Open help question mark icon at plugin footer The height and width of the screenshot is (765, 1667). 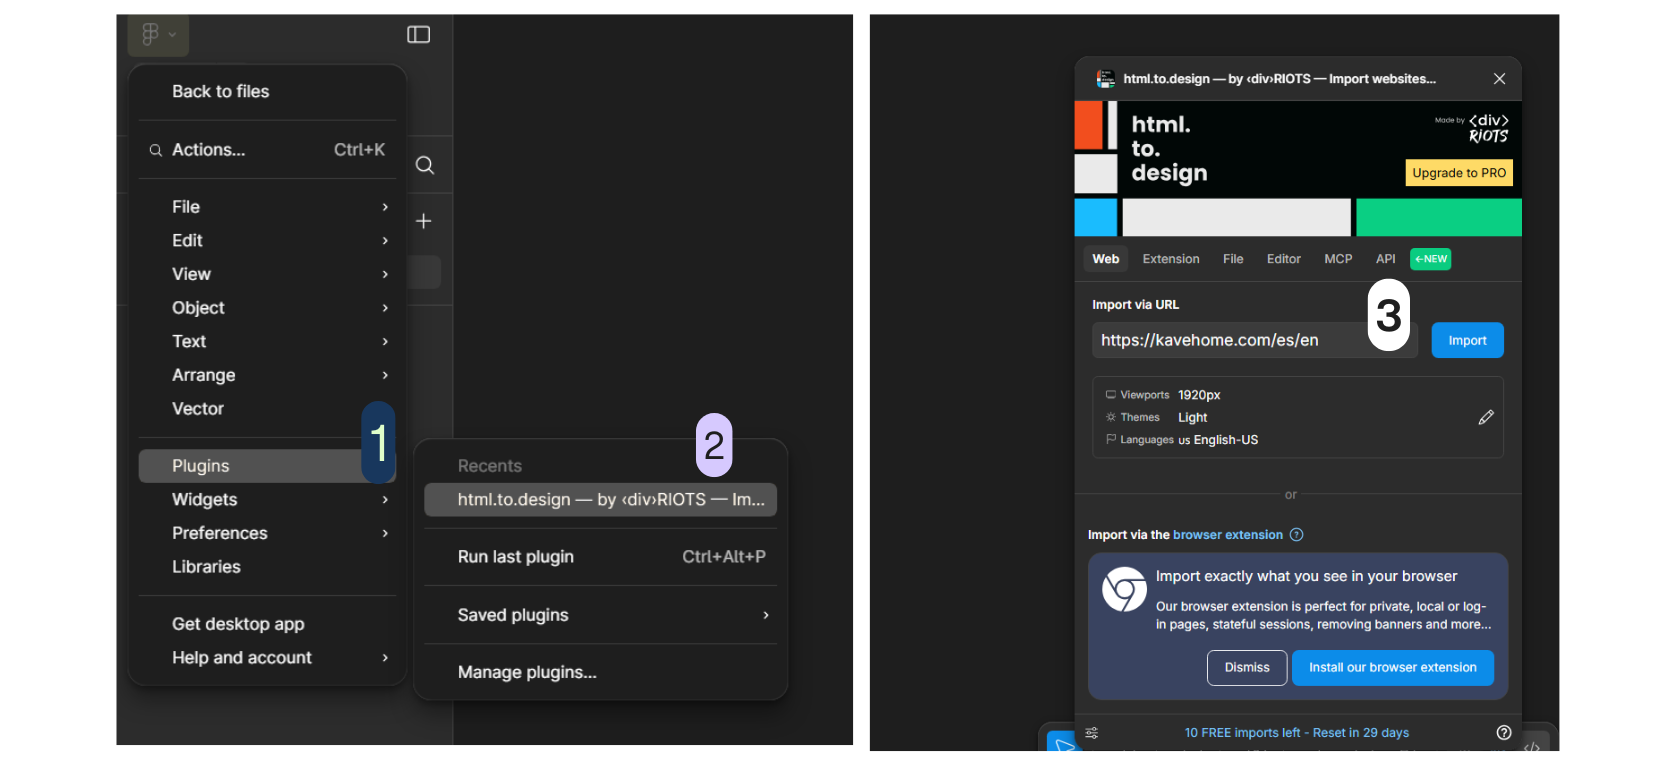point(1503,733)
